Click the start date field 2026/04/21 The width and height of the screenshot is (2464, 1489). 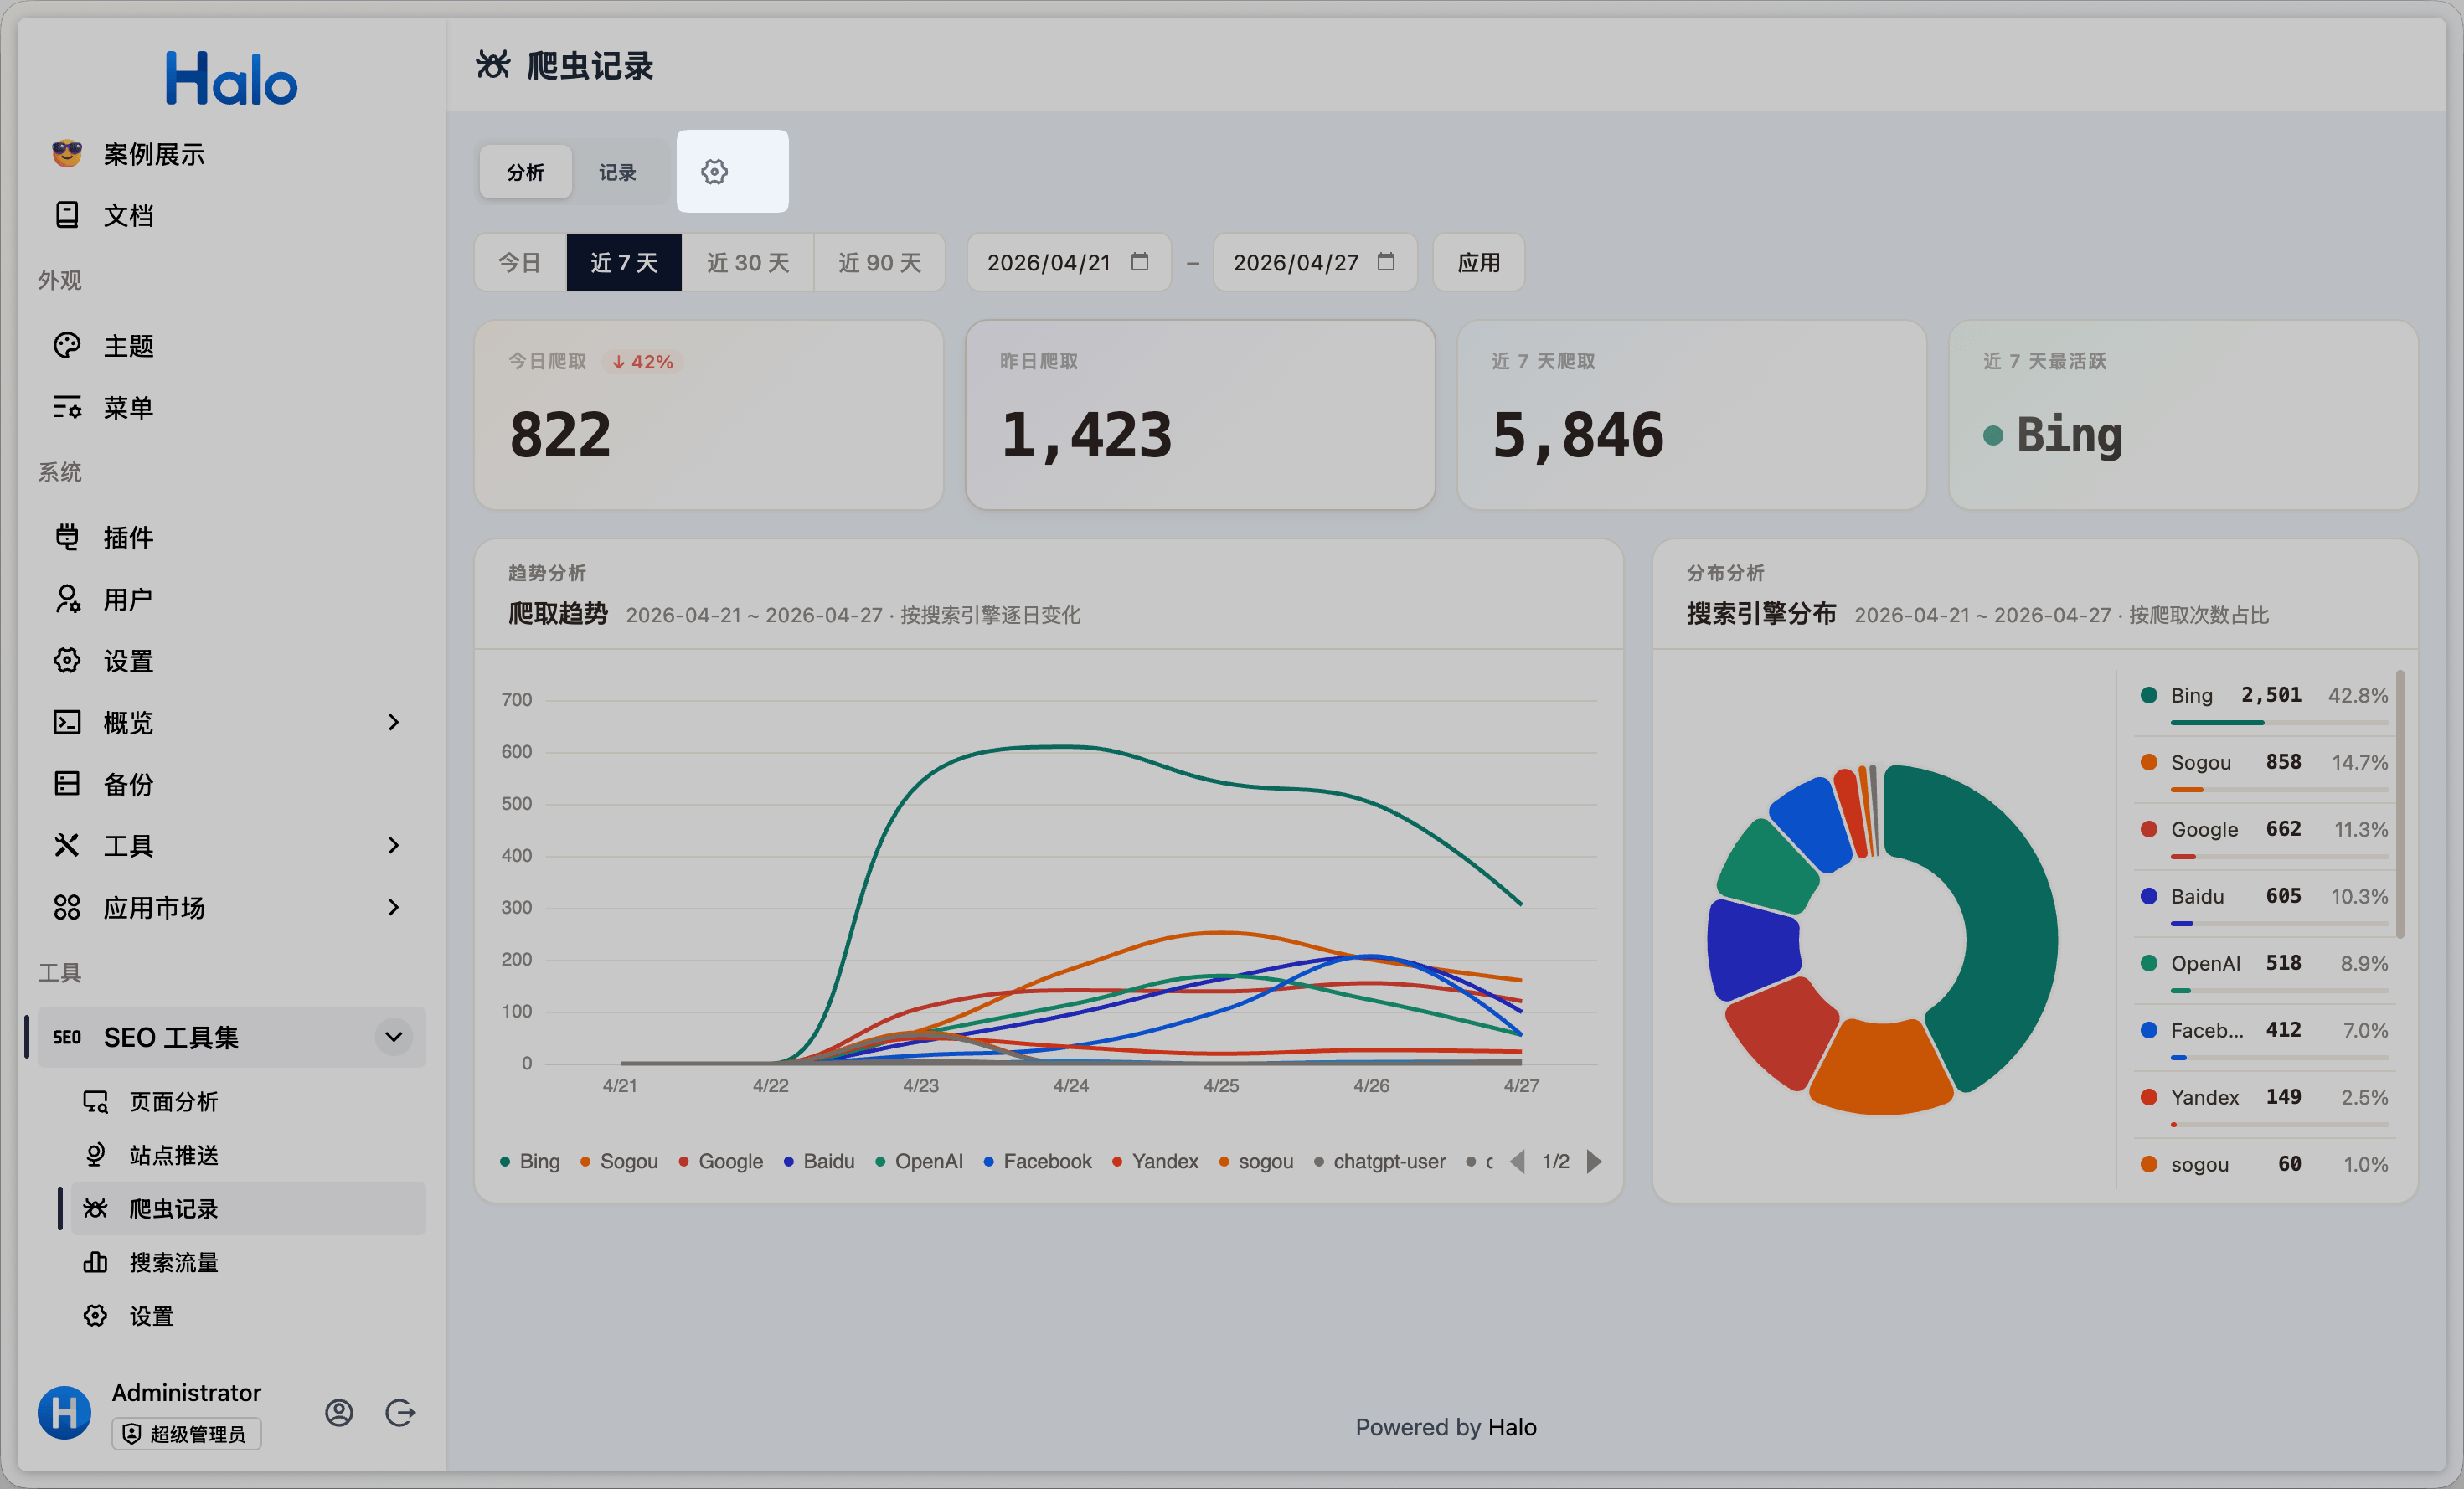[x=1069, y=262]
